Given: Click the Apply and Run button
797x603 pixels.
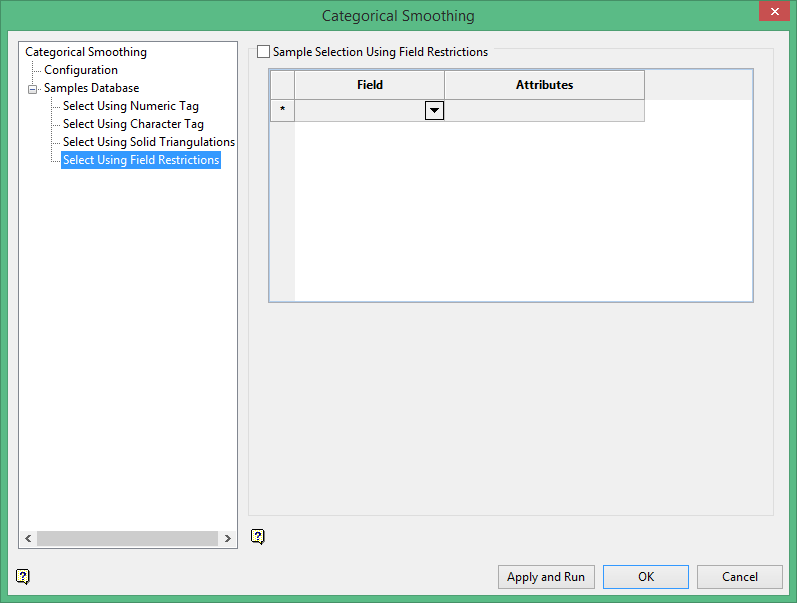Looking at the screenshot, I should (546, 577).
